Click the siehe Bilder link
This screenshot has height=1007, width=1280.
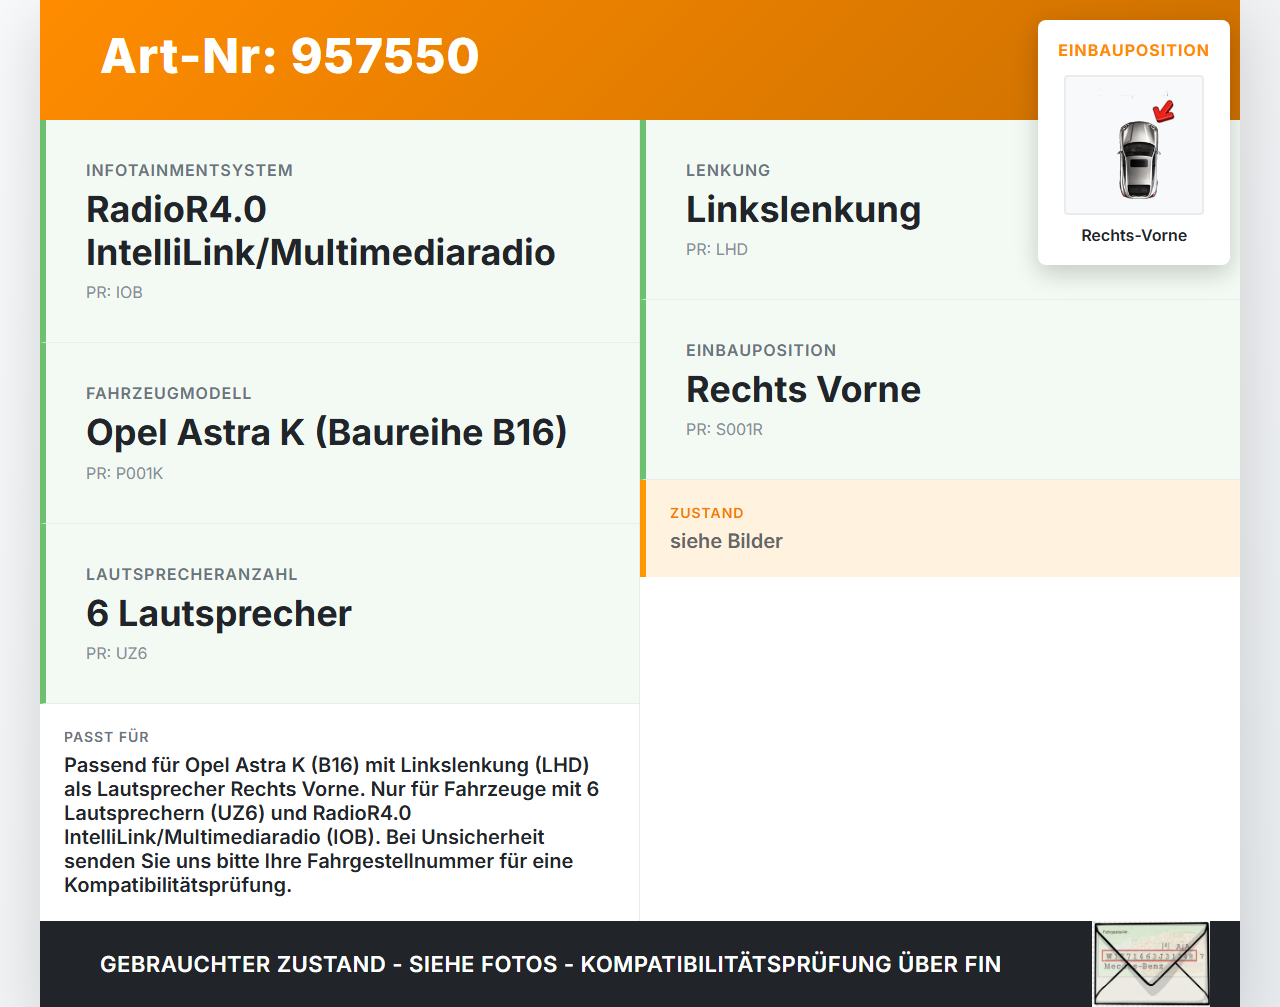tap(726, 541)
